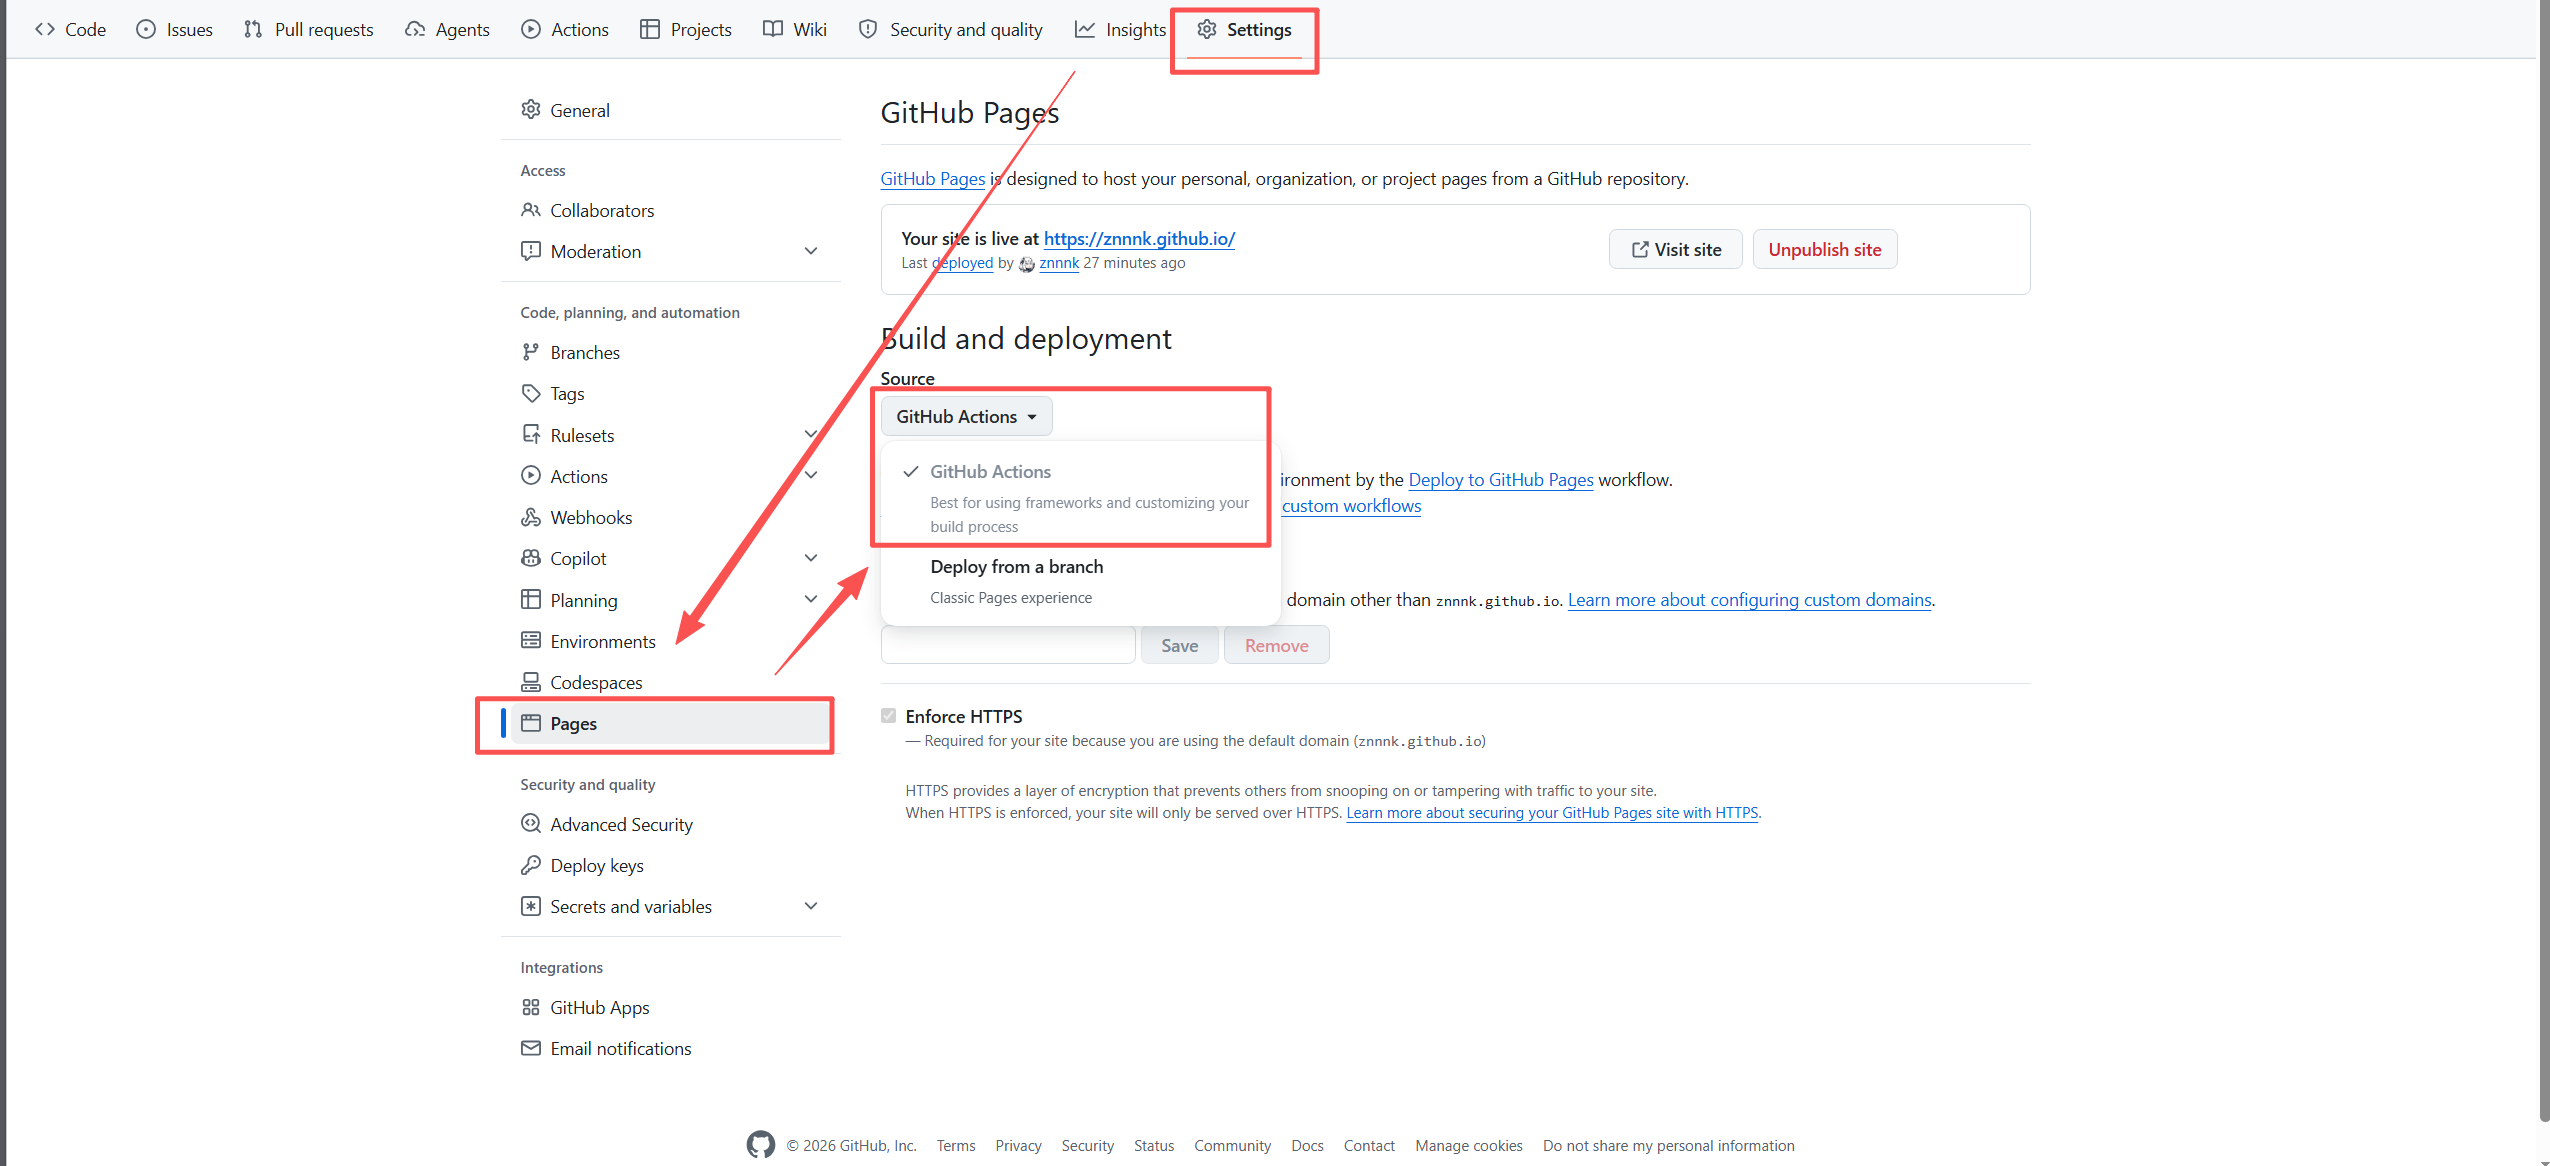Screen dimensions: 2550x1166
Task: Click the Unpublish site button
Action: point(1825,249)
